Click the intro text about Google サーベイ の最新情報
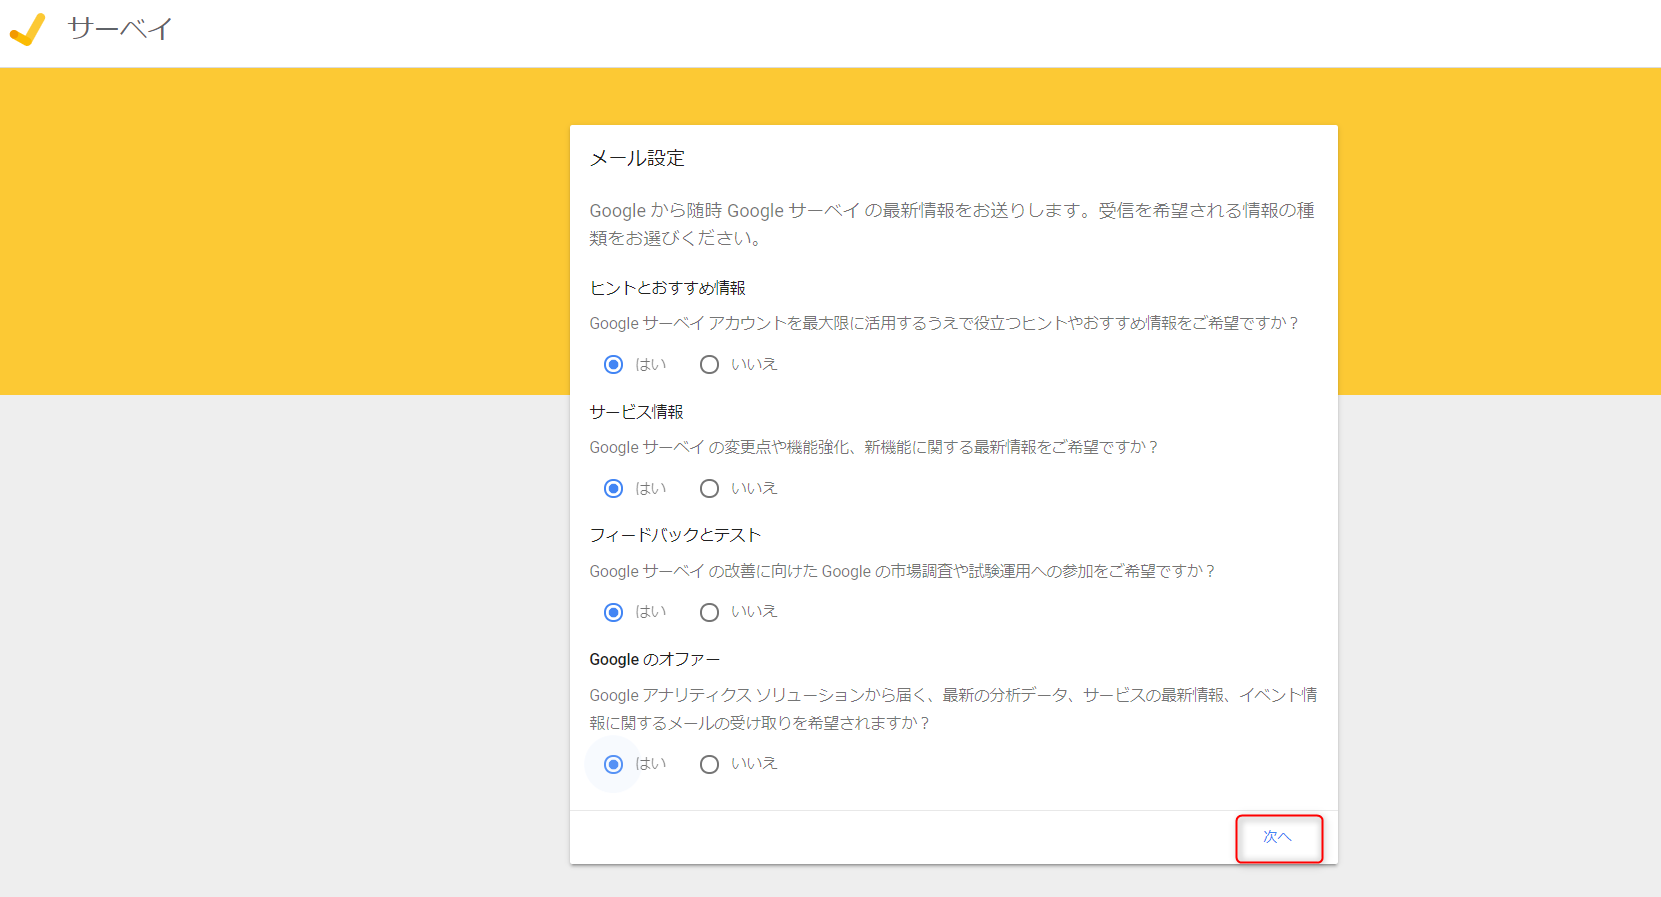The image size is (1661, 897). click(x=951, y=224)
